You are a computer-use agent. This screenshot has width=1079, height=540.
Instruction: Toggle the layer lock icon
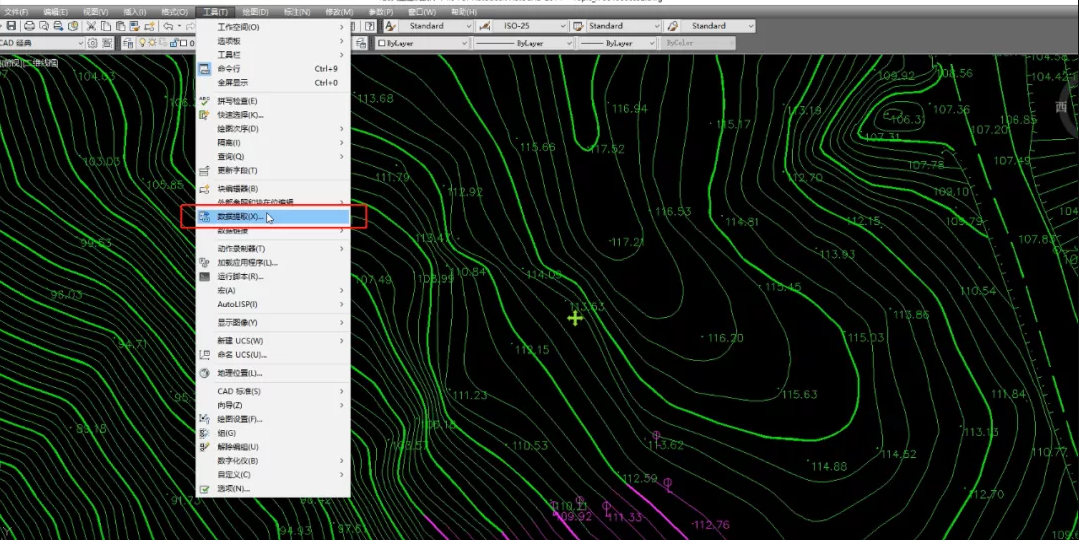(x=173, y=43)
